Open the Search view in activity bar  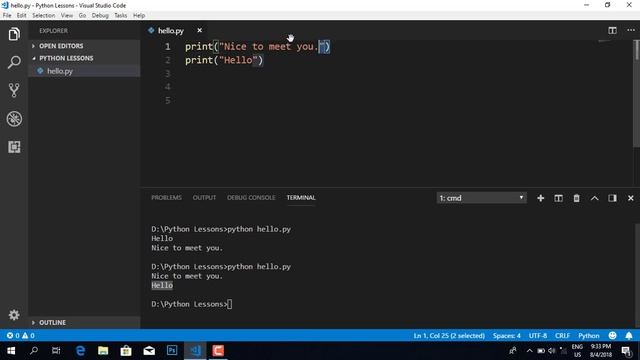point(14,62)
